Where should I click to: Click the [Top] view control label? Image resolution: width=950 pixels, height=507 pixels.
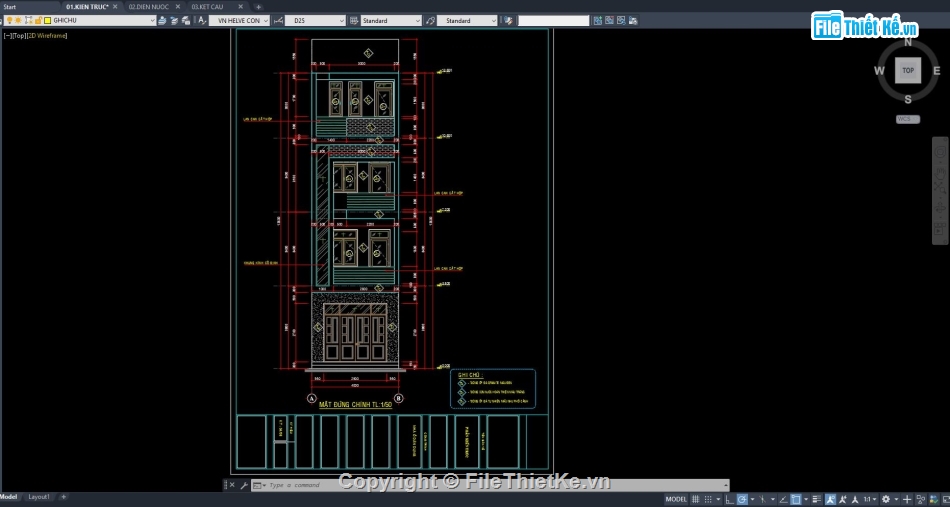19,36
